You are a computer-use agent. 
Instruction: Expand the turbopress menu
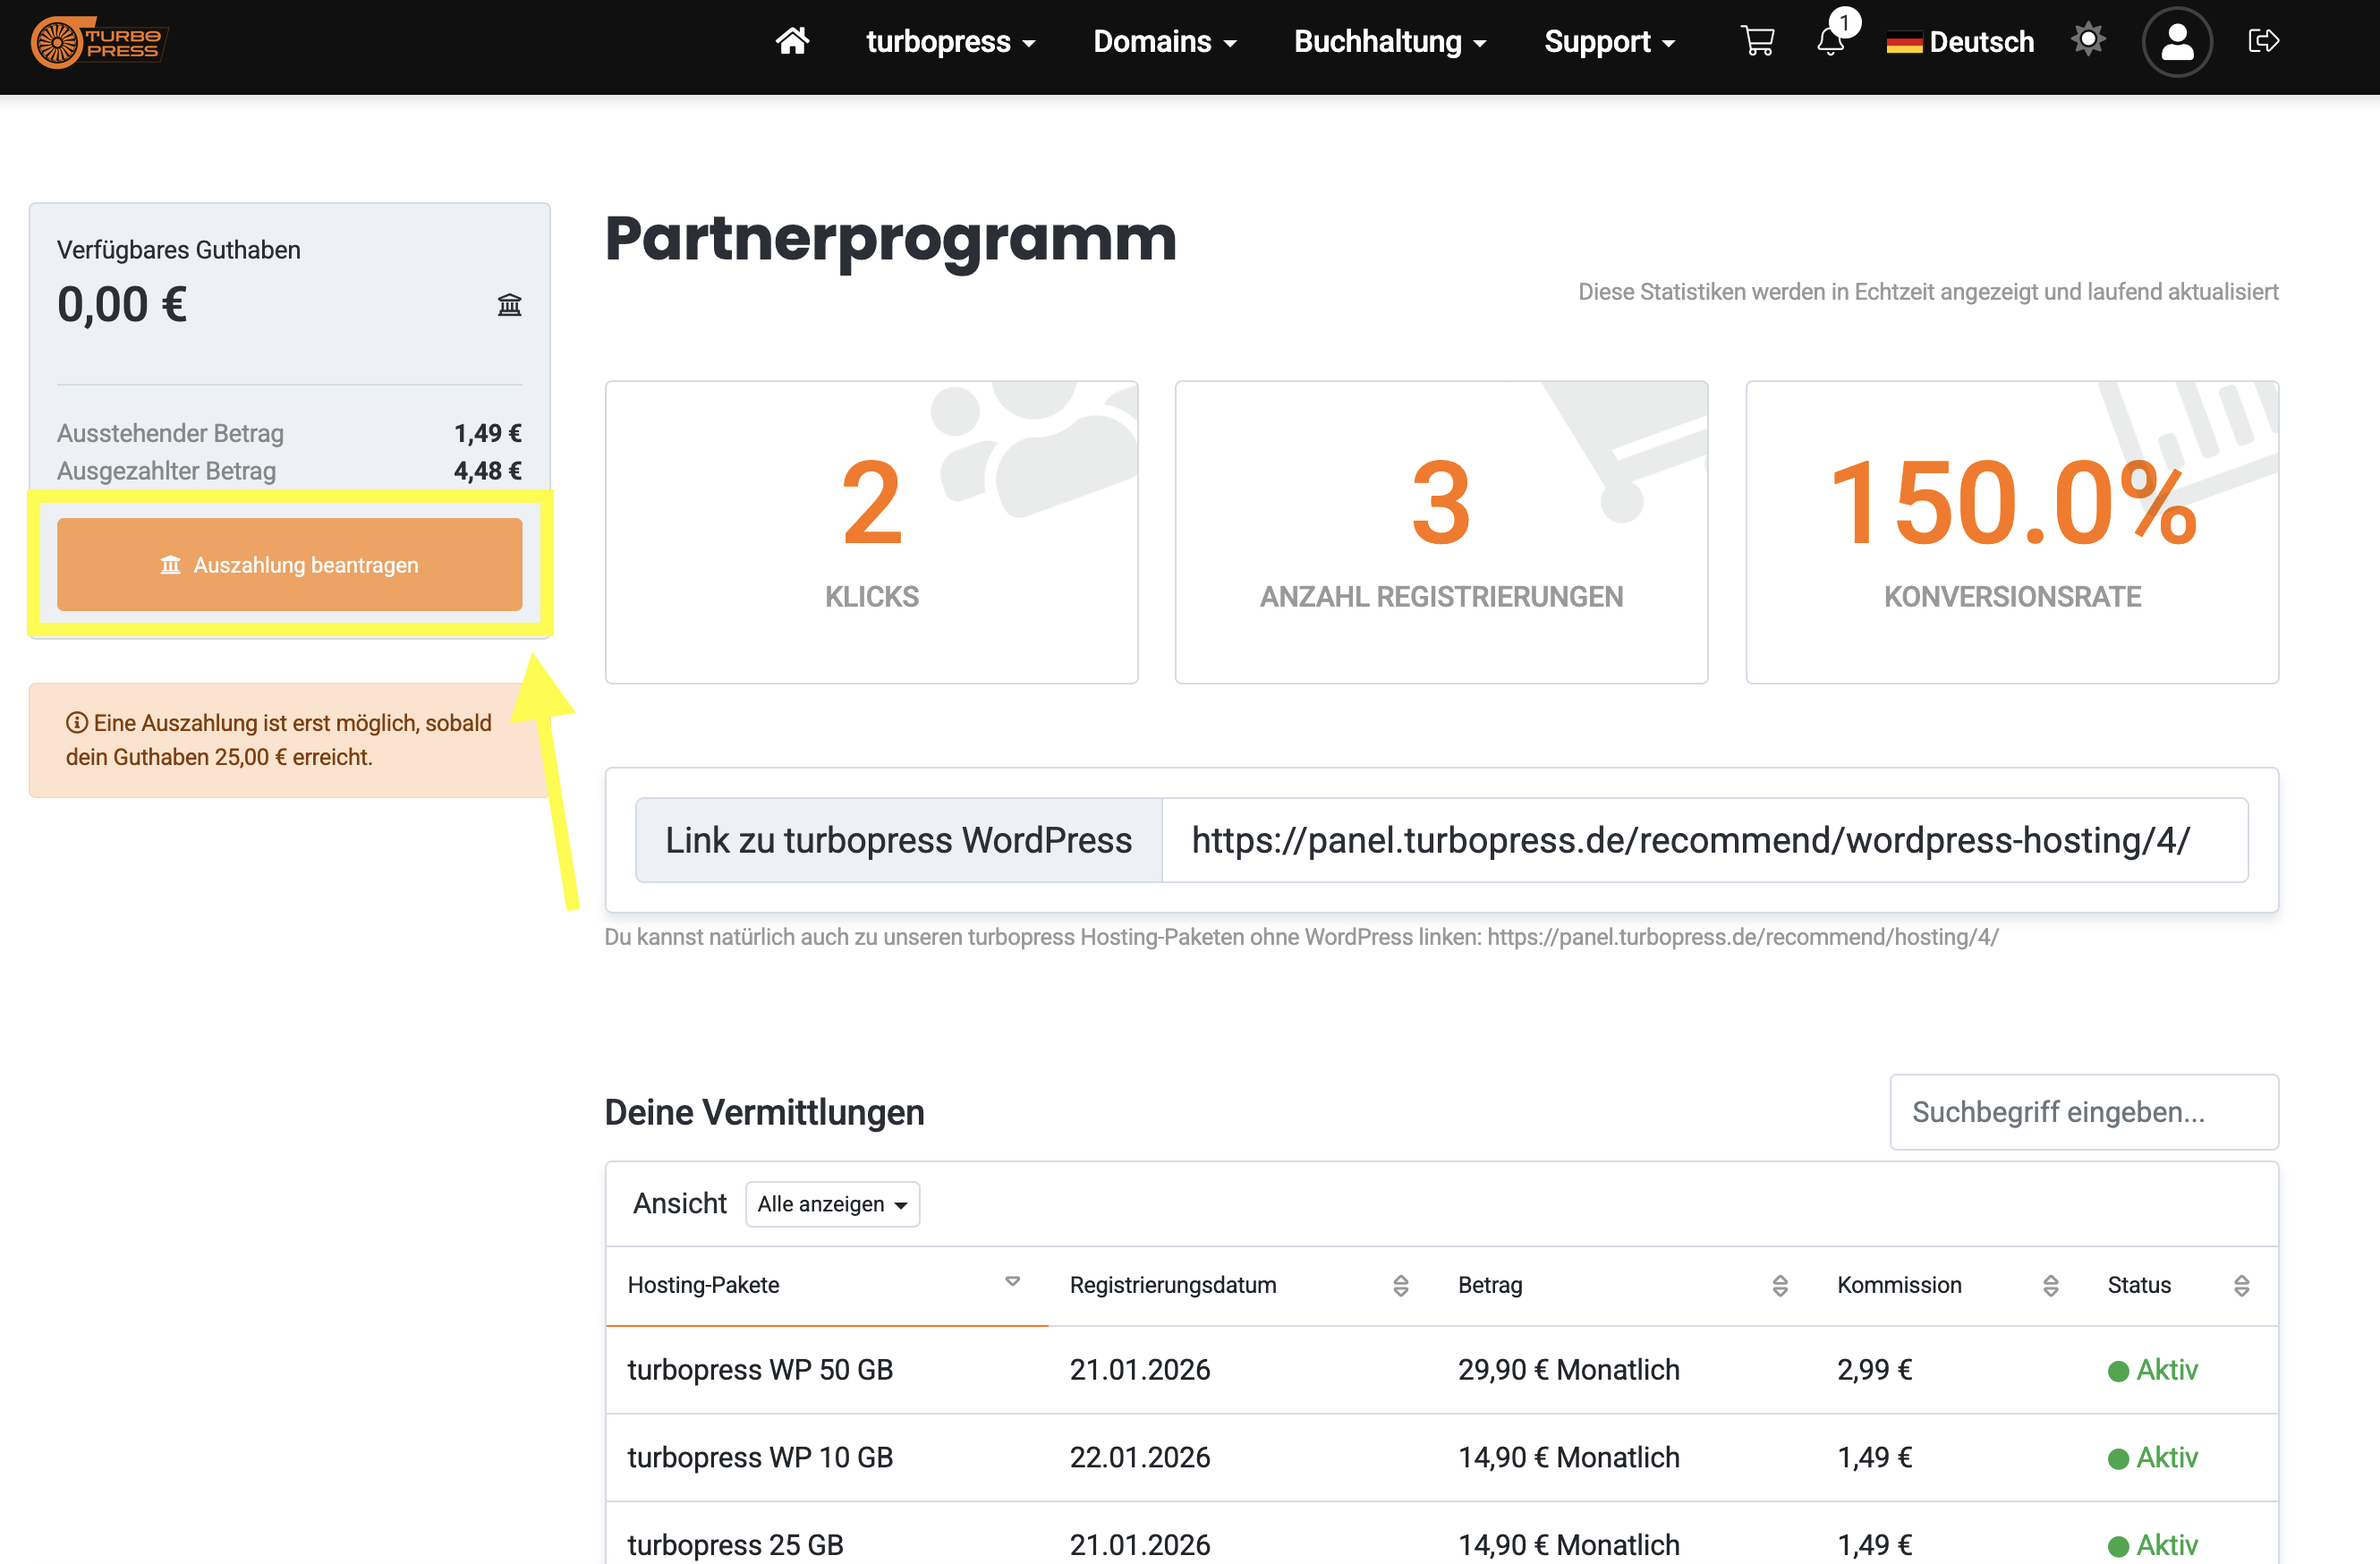[950, 42]
